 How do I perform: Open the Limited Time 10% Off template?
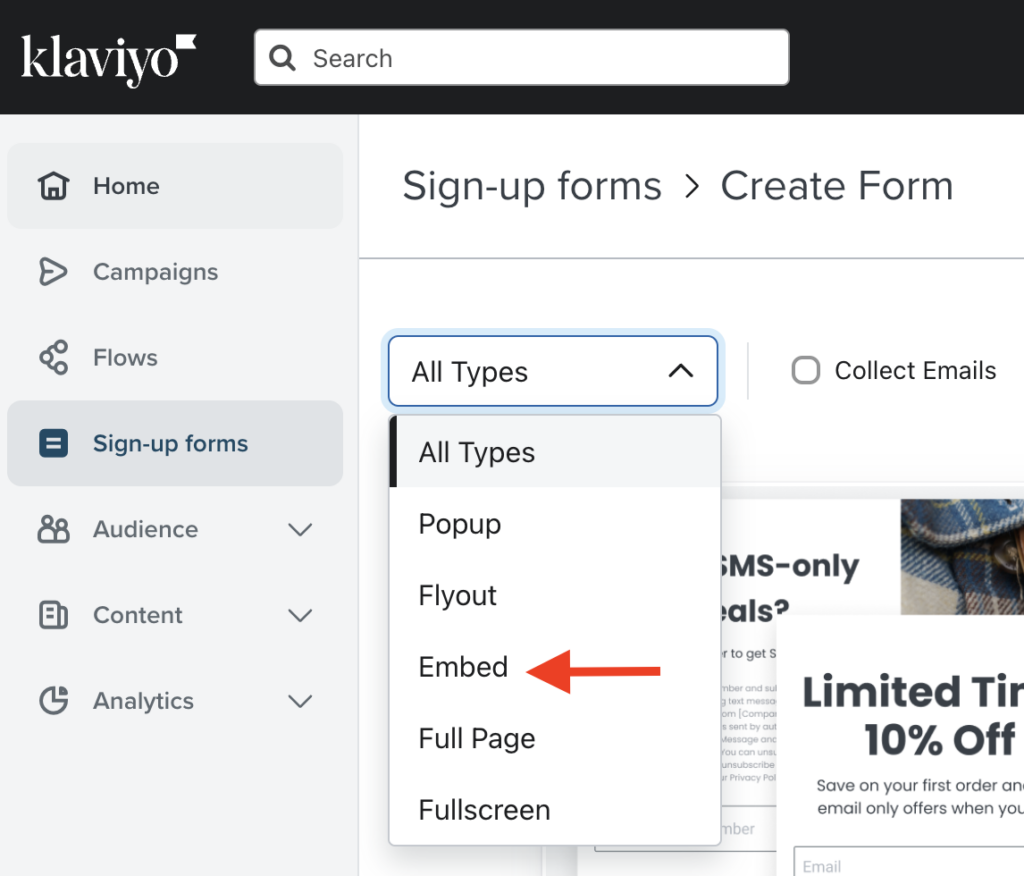(901, 745)
